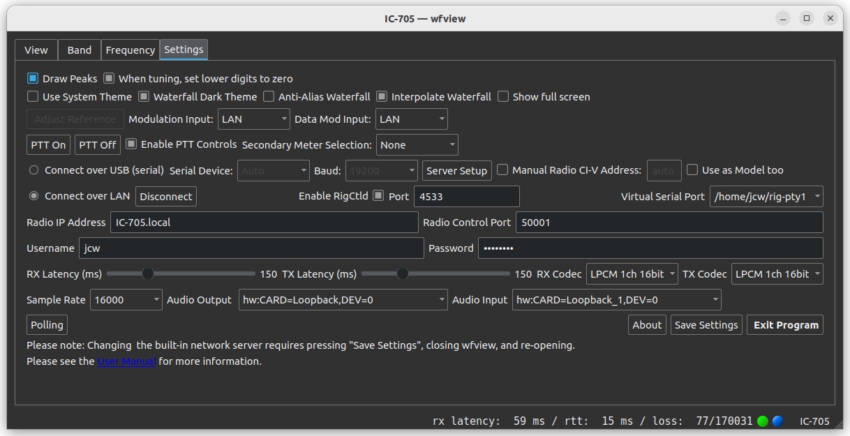Open the Virtual Serial Port dropdown
The image size is (850, 436).
pos(767,196)
